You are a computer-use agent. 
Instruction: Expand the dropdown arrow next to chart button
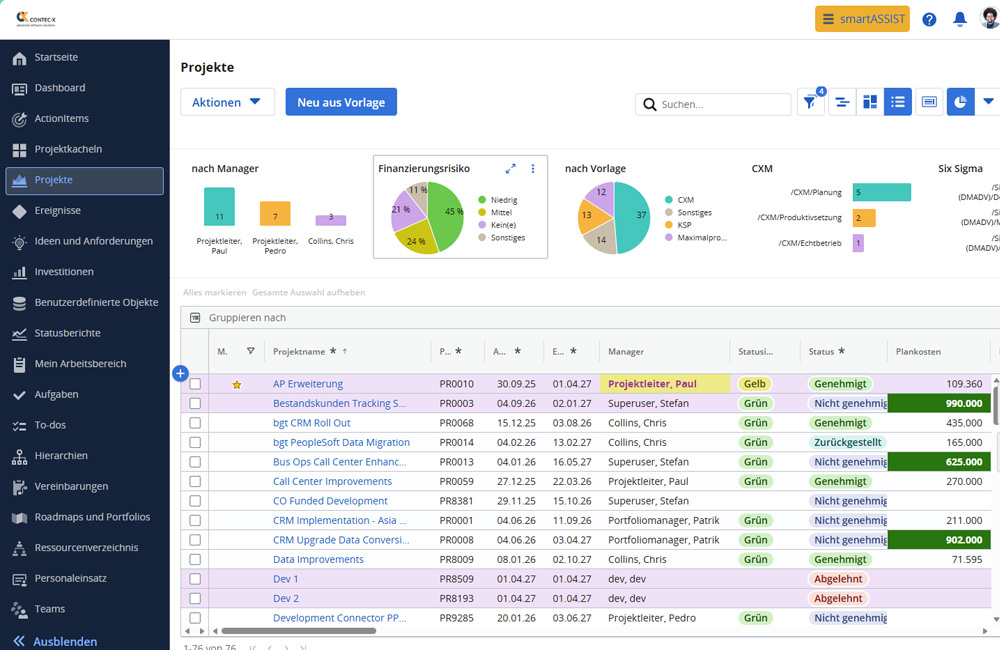coord(988,102)
